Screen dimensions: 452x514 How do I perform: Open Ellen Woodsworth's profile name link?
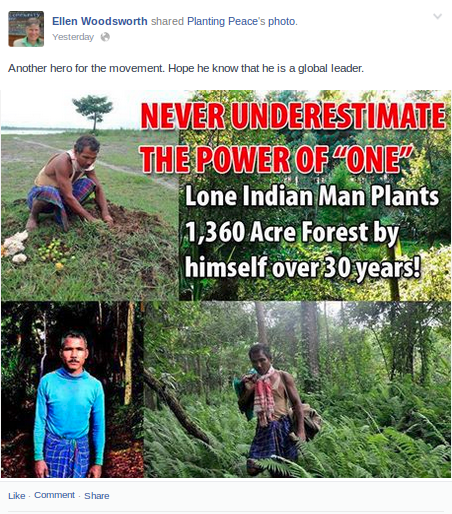100,21
